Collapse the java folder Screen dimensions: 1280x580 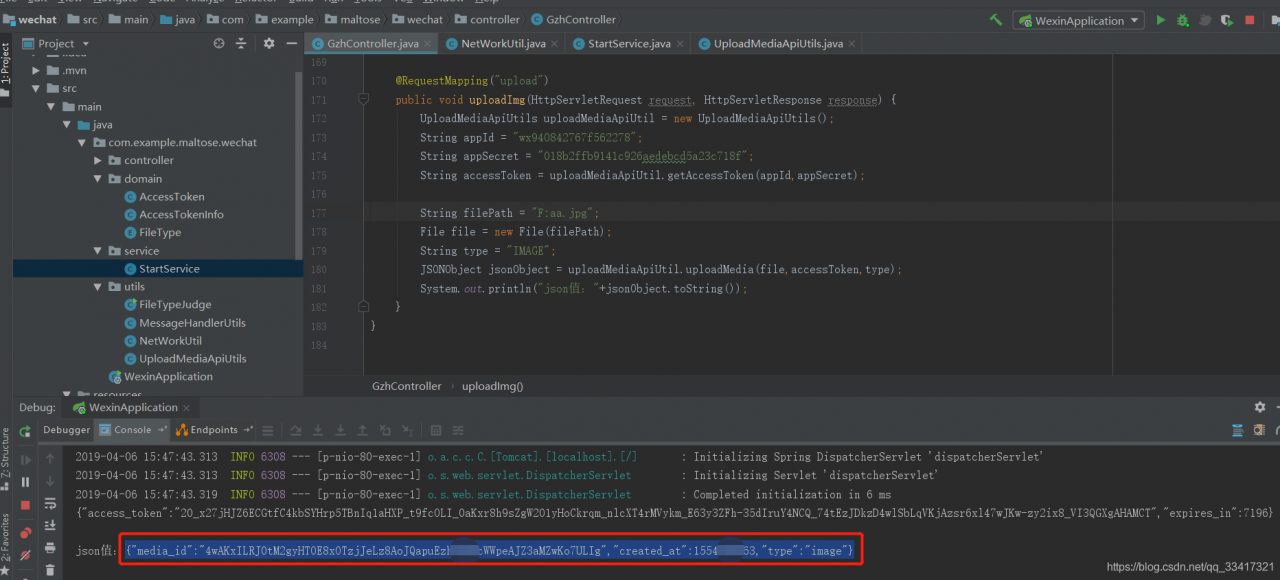(67, 124)
